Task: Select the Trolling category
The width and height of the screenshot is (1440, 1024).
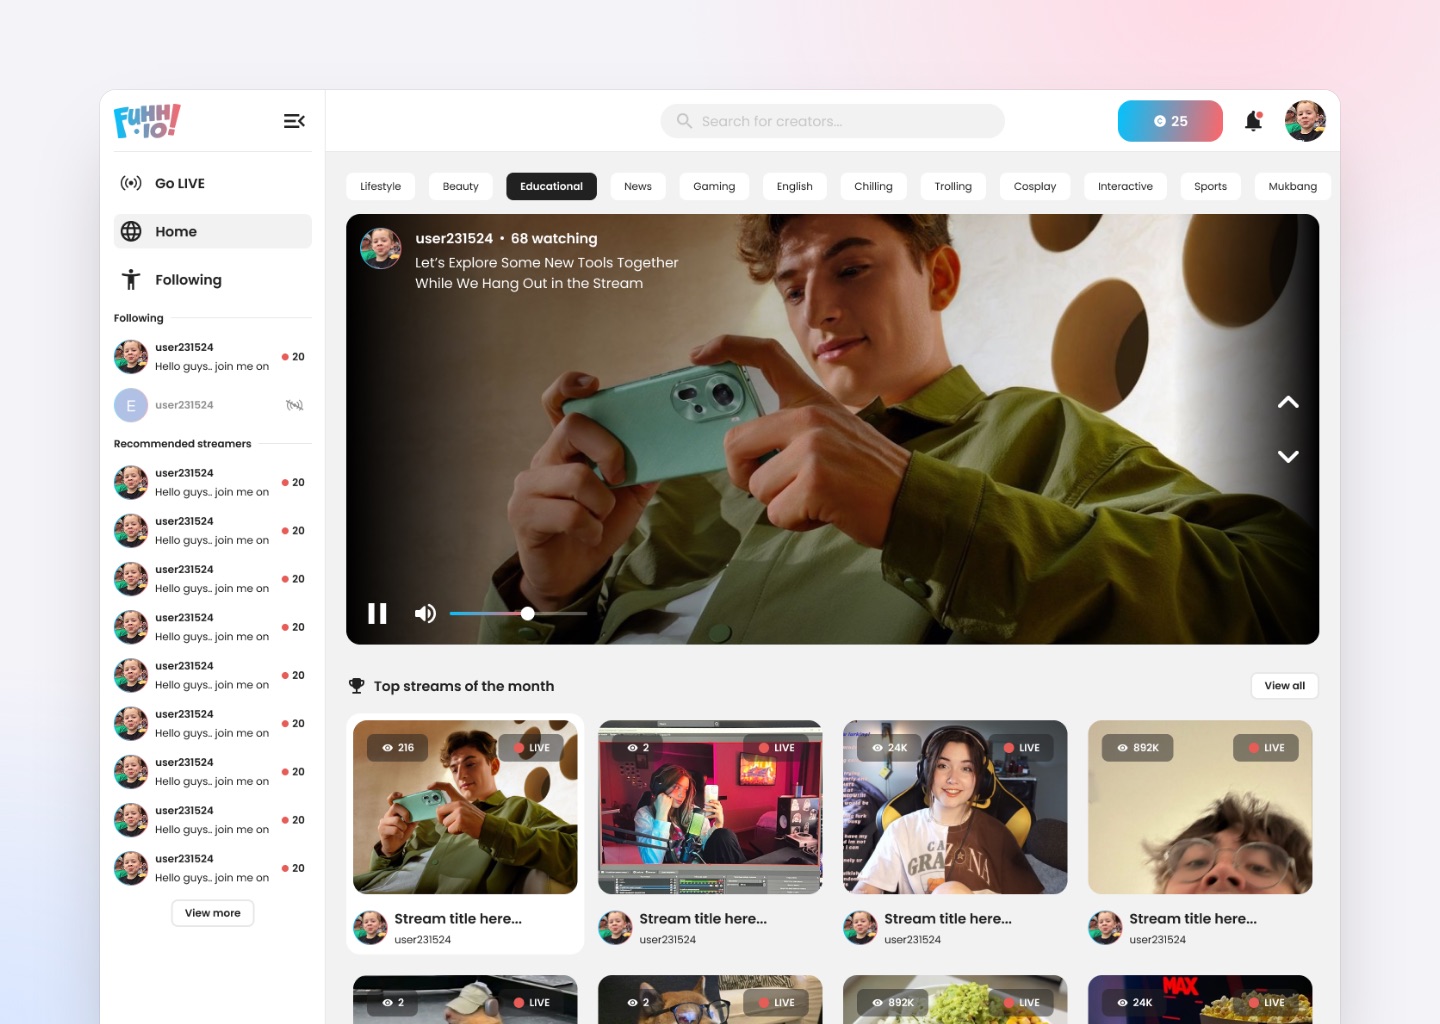Action: pyautogui.click(x=953, y=186)
